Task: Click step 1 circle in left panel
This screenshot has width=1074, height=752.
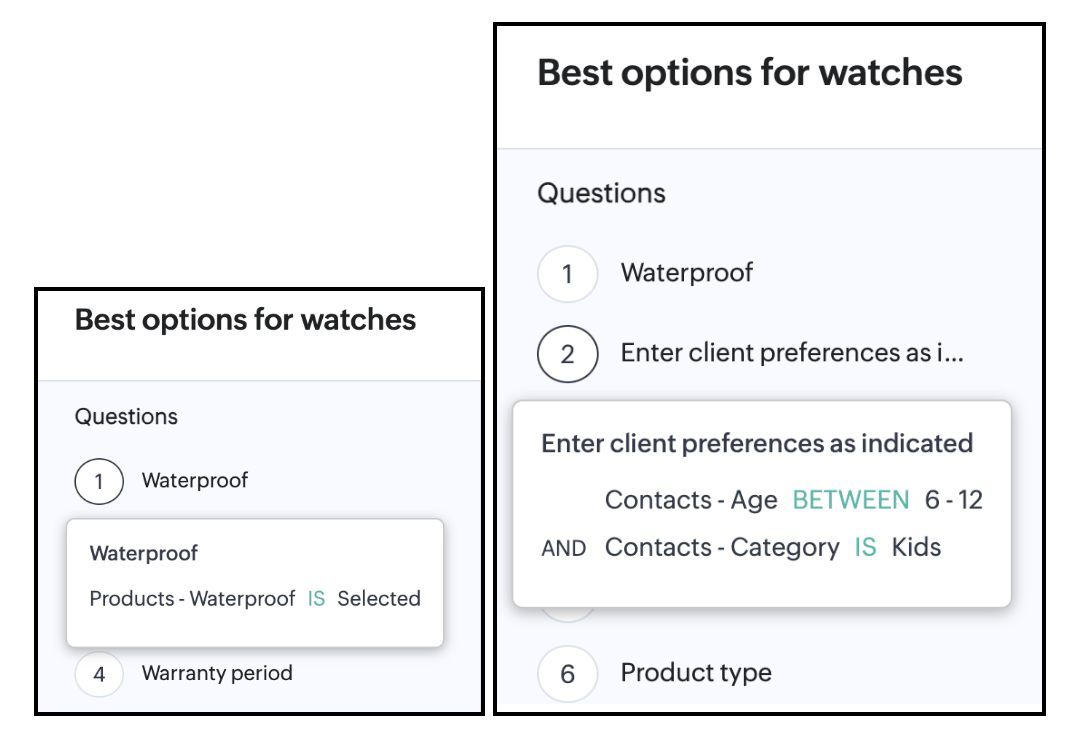Action: tap(99, 482)
